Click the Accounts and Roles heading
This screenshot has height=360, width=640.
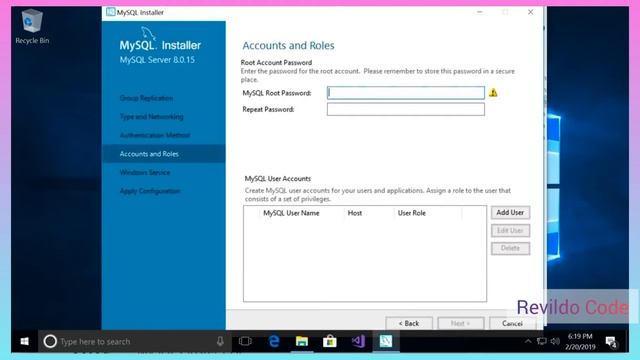click(x=288, y=45)
